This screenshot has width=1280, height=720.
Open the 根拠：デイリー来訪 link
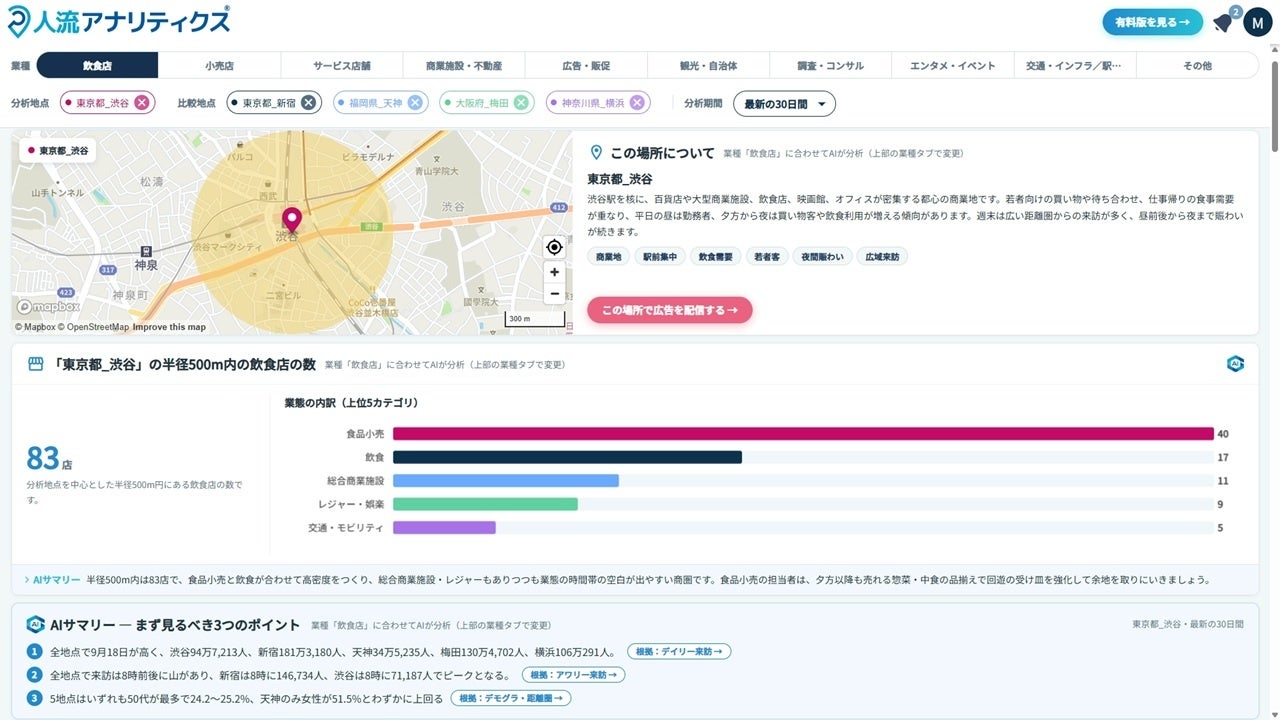[679, 652]
